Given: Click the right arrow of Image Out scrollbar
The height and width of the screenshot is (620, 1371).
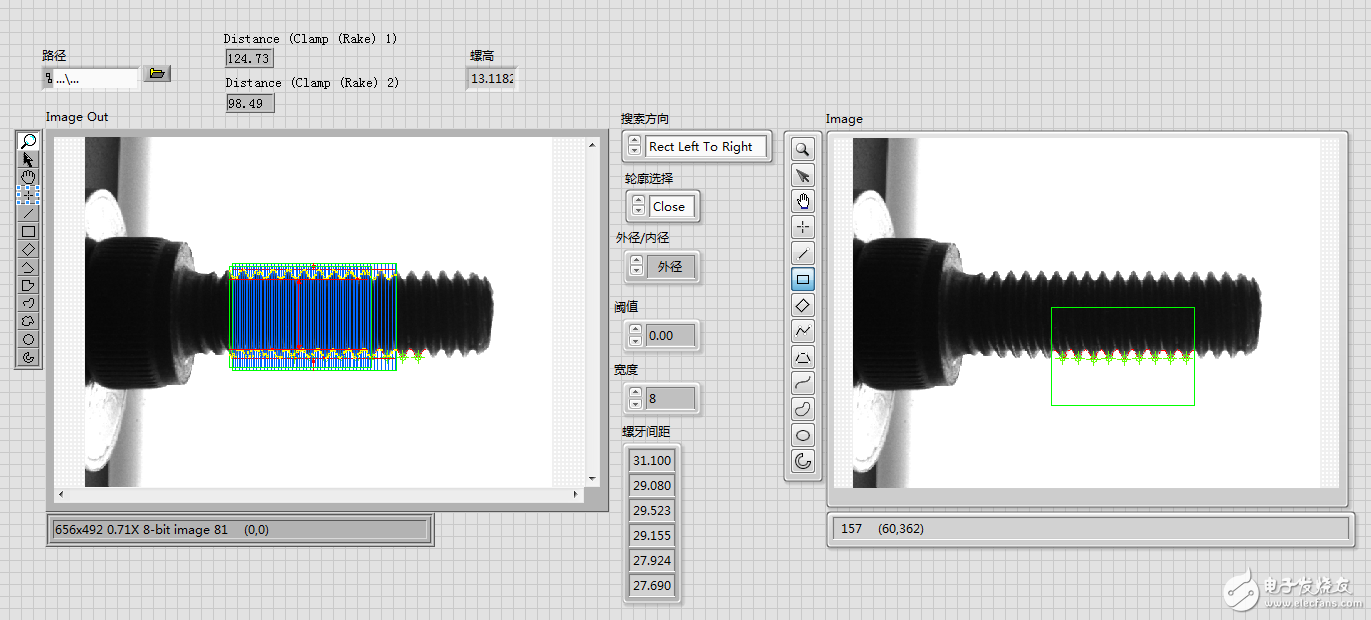Looking at the screenshot, I should pyautogui.click(x=576, y=495).
